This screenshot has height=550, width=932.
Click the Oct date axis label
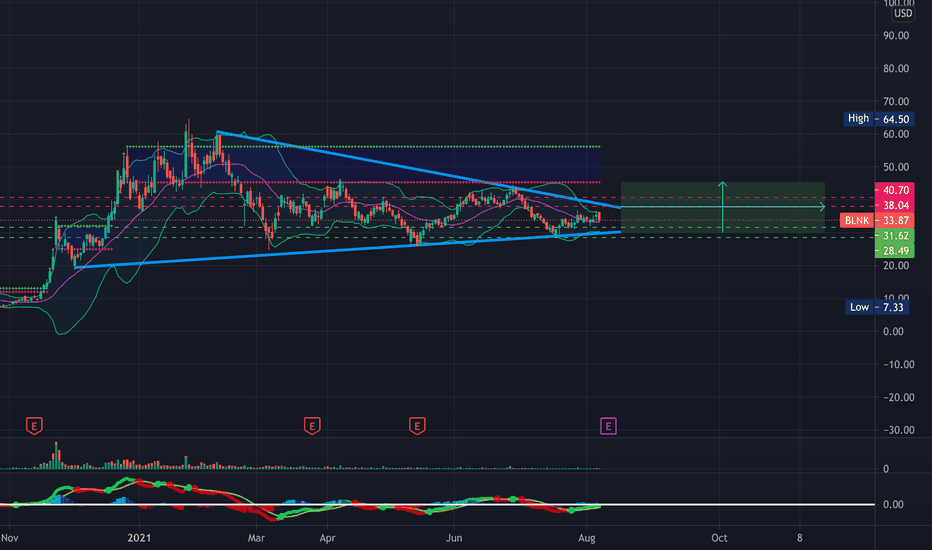tap(719, 538)
